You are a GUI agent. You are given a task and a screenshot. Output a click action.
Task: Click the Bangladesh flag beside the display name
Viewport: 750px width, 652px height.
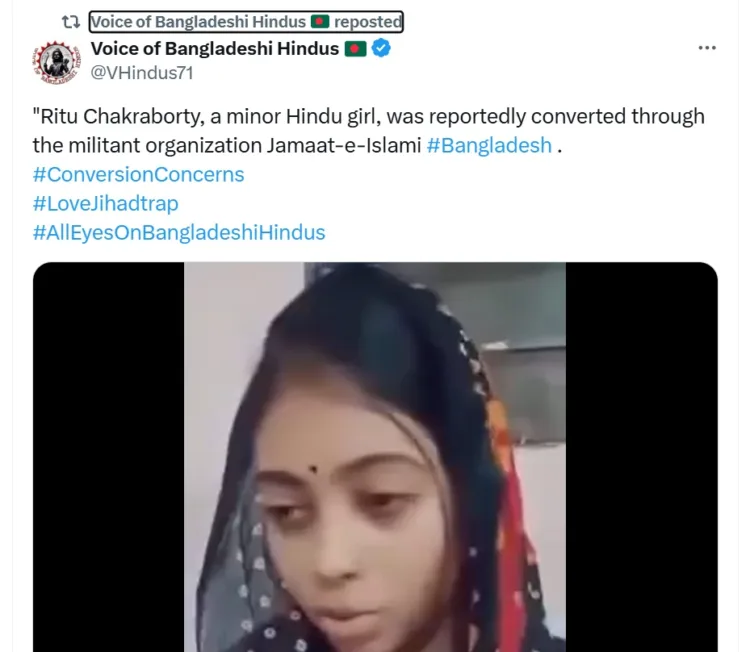355,49
